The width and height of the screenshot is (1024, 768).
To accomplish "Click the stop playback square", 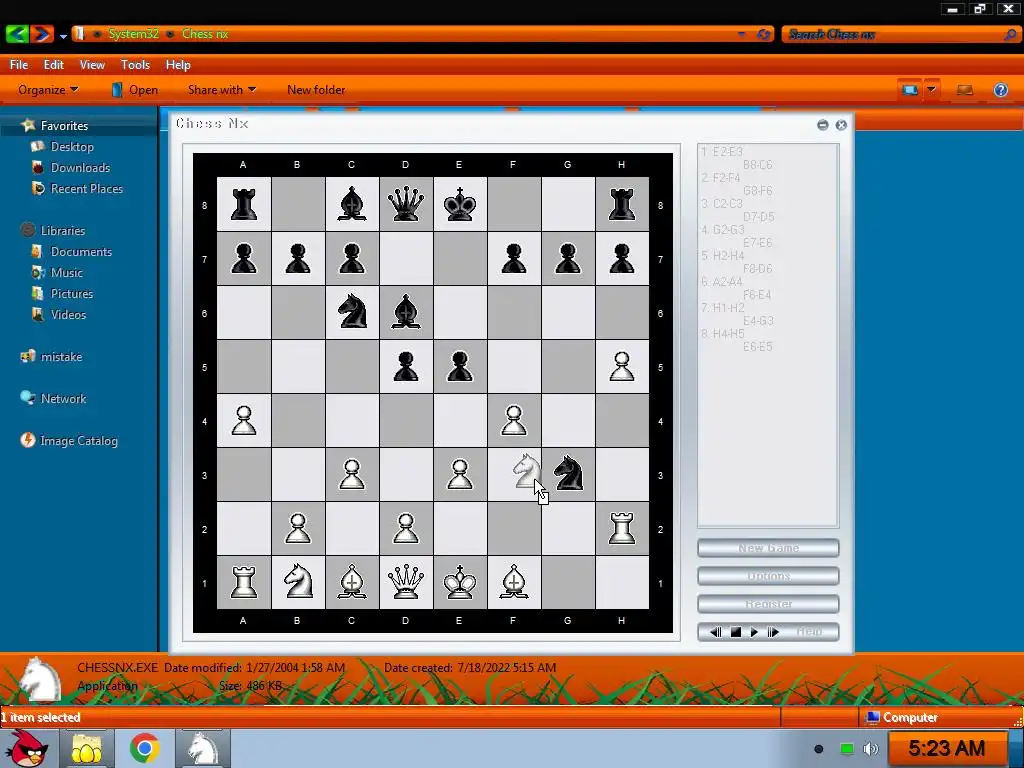I will point(735,632).
